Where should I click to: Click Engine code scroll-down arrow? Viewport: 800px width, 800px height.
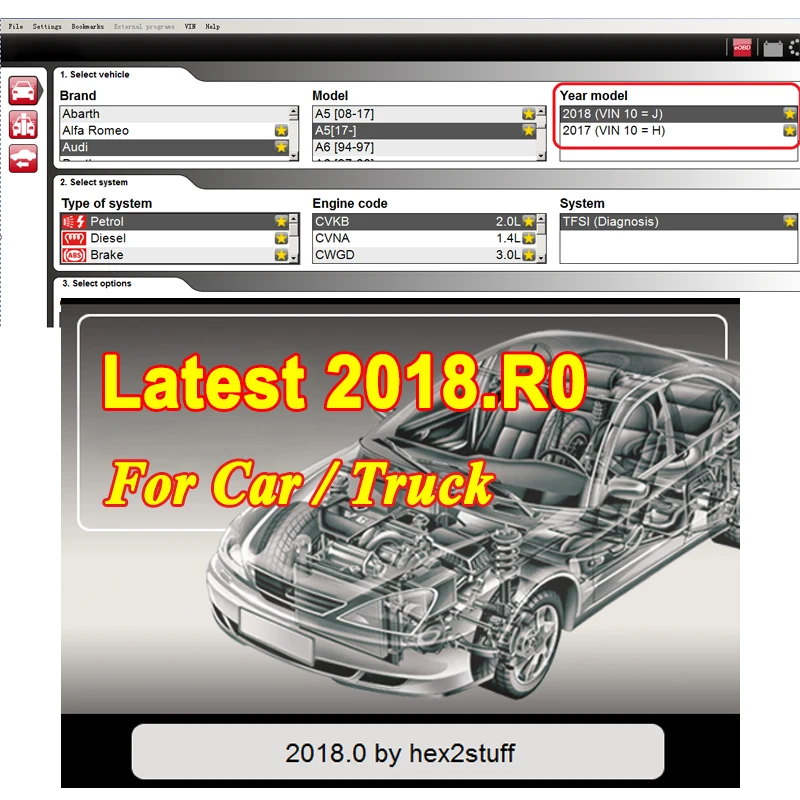click(541, 258)
